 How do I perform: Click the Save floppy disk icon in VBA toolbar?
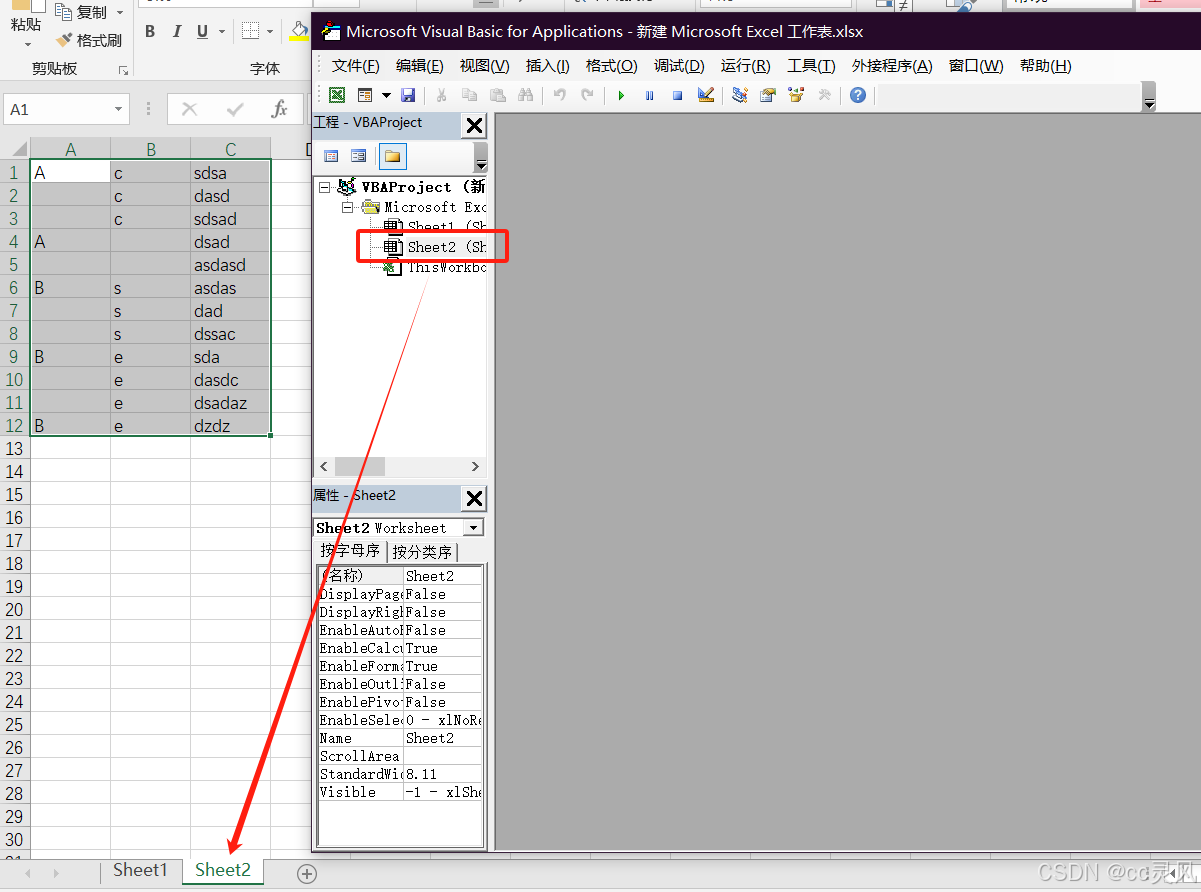408,95
